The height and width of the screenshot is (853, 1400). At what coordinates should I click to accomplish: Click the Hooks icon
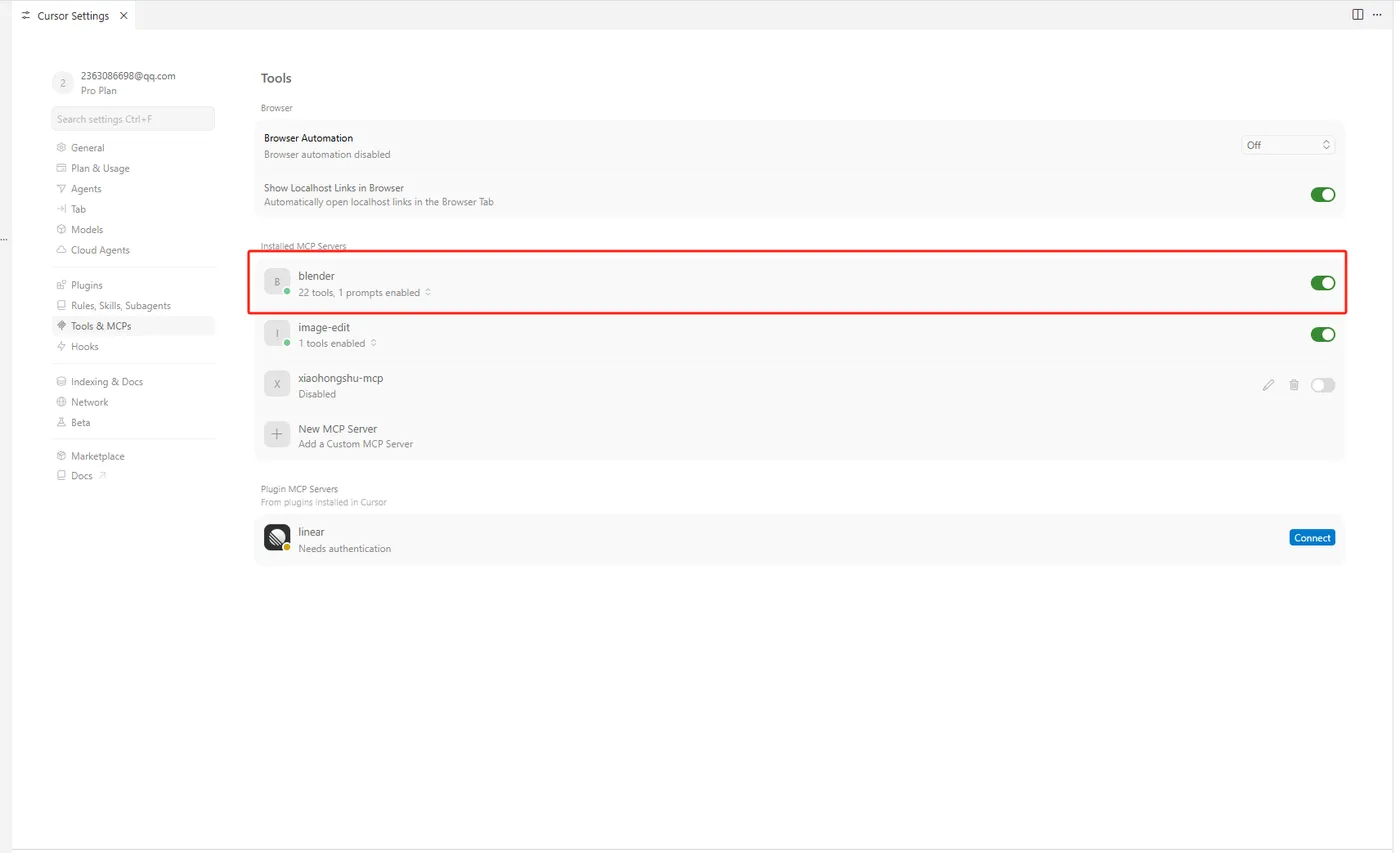click(61, 347)
